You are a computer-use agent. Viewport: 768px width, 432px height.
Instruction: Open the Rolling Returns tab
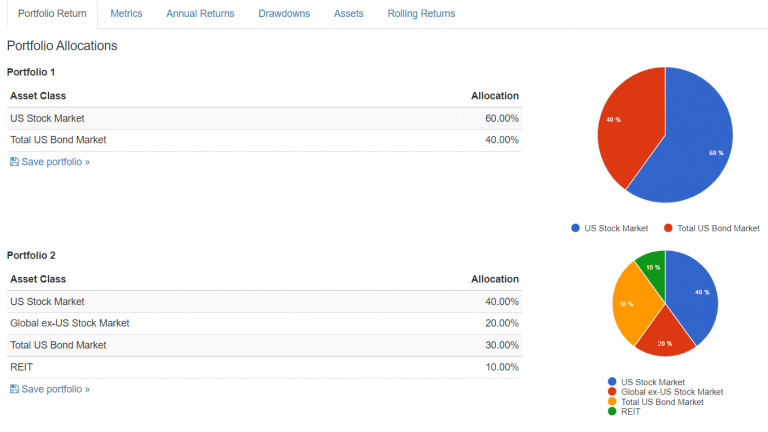tap(421, 14)
